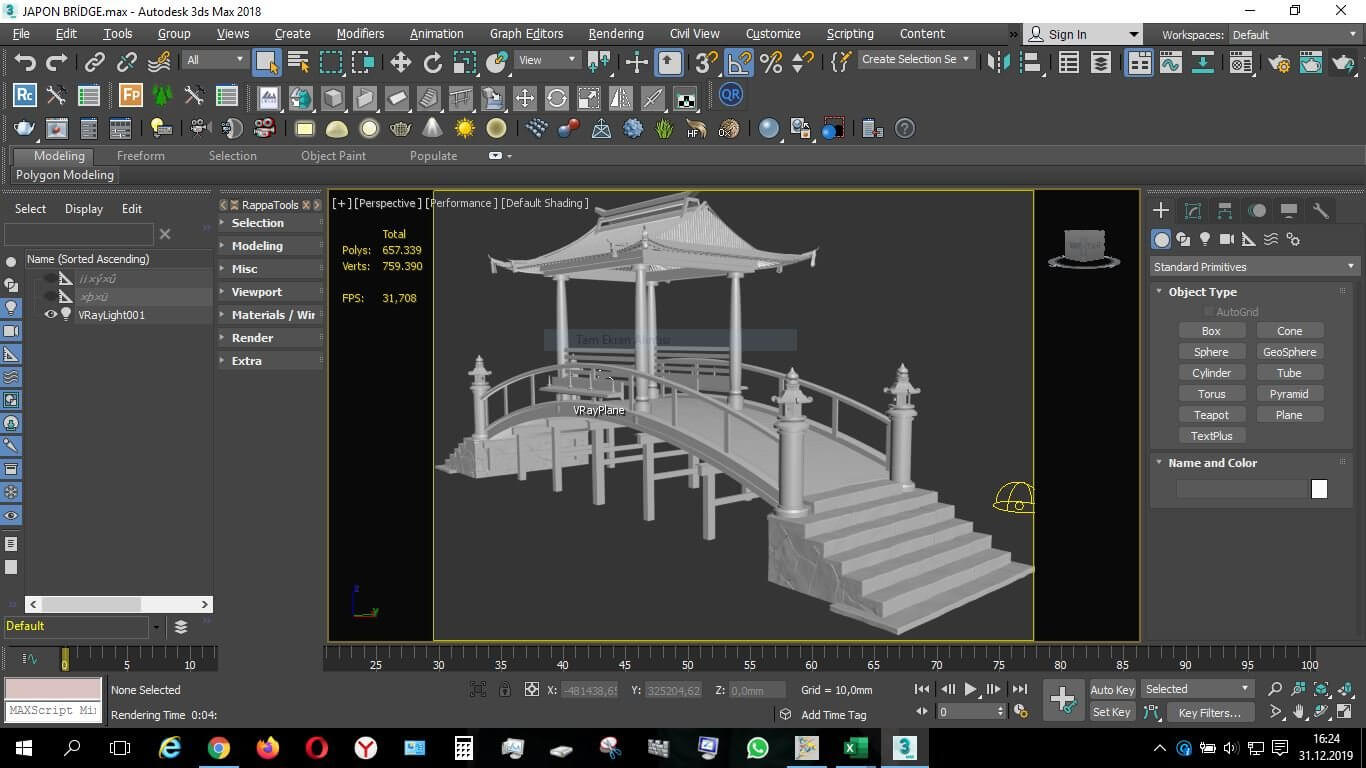The height and width of the screenshot is (768, 1366).
Task: Click the Undo arrow icon
Action: click(x=24, y=62)
